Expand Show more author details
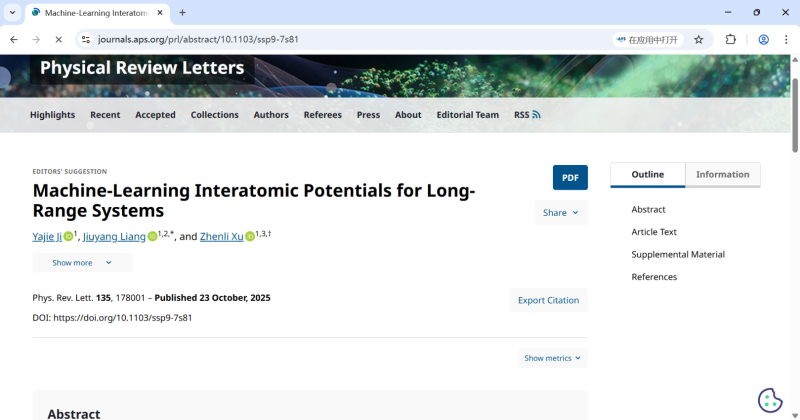Image resolution: width=800 pixels, height=420 pixels. [x=82, y=262]
